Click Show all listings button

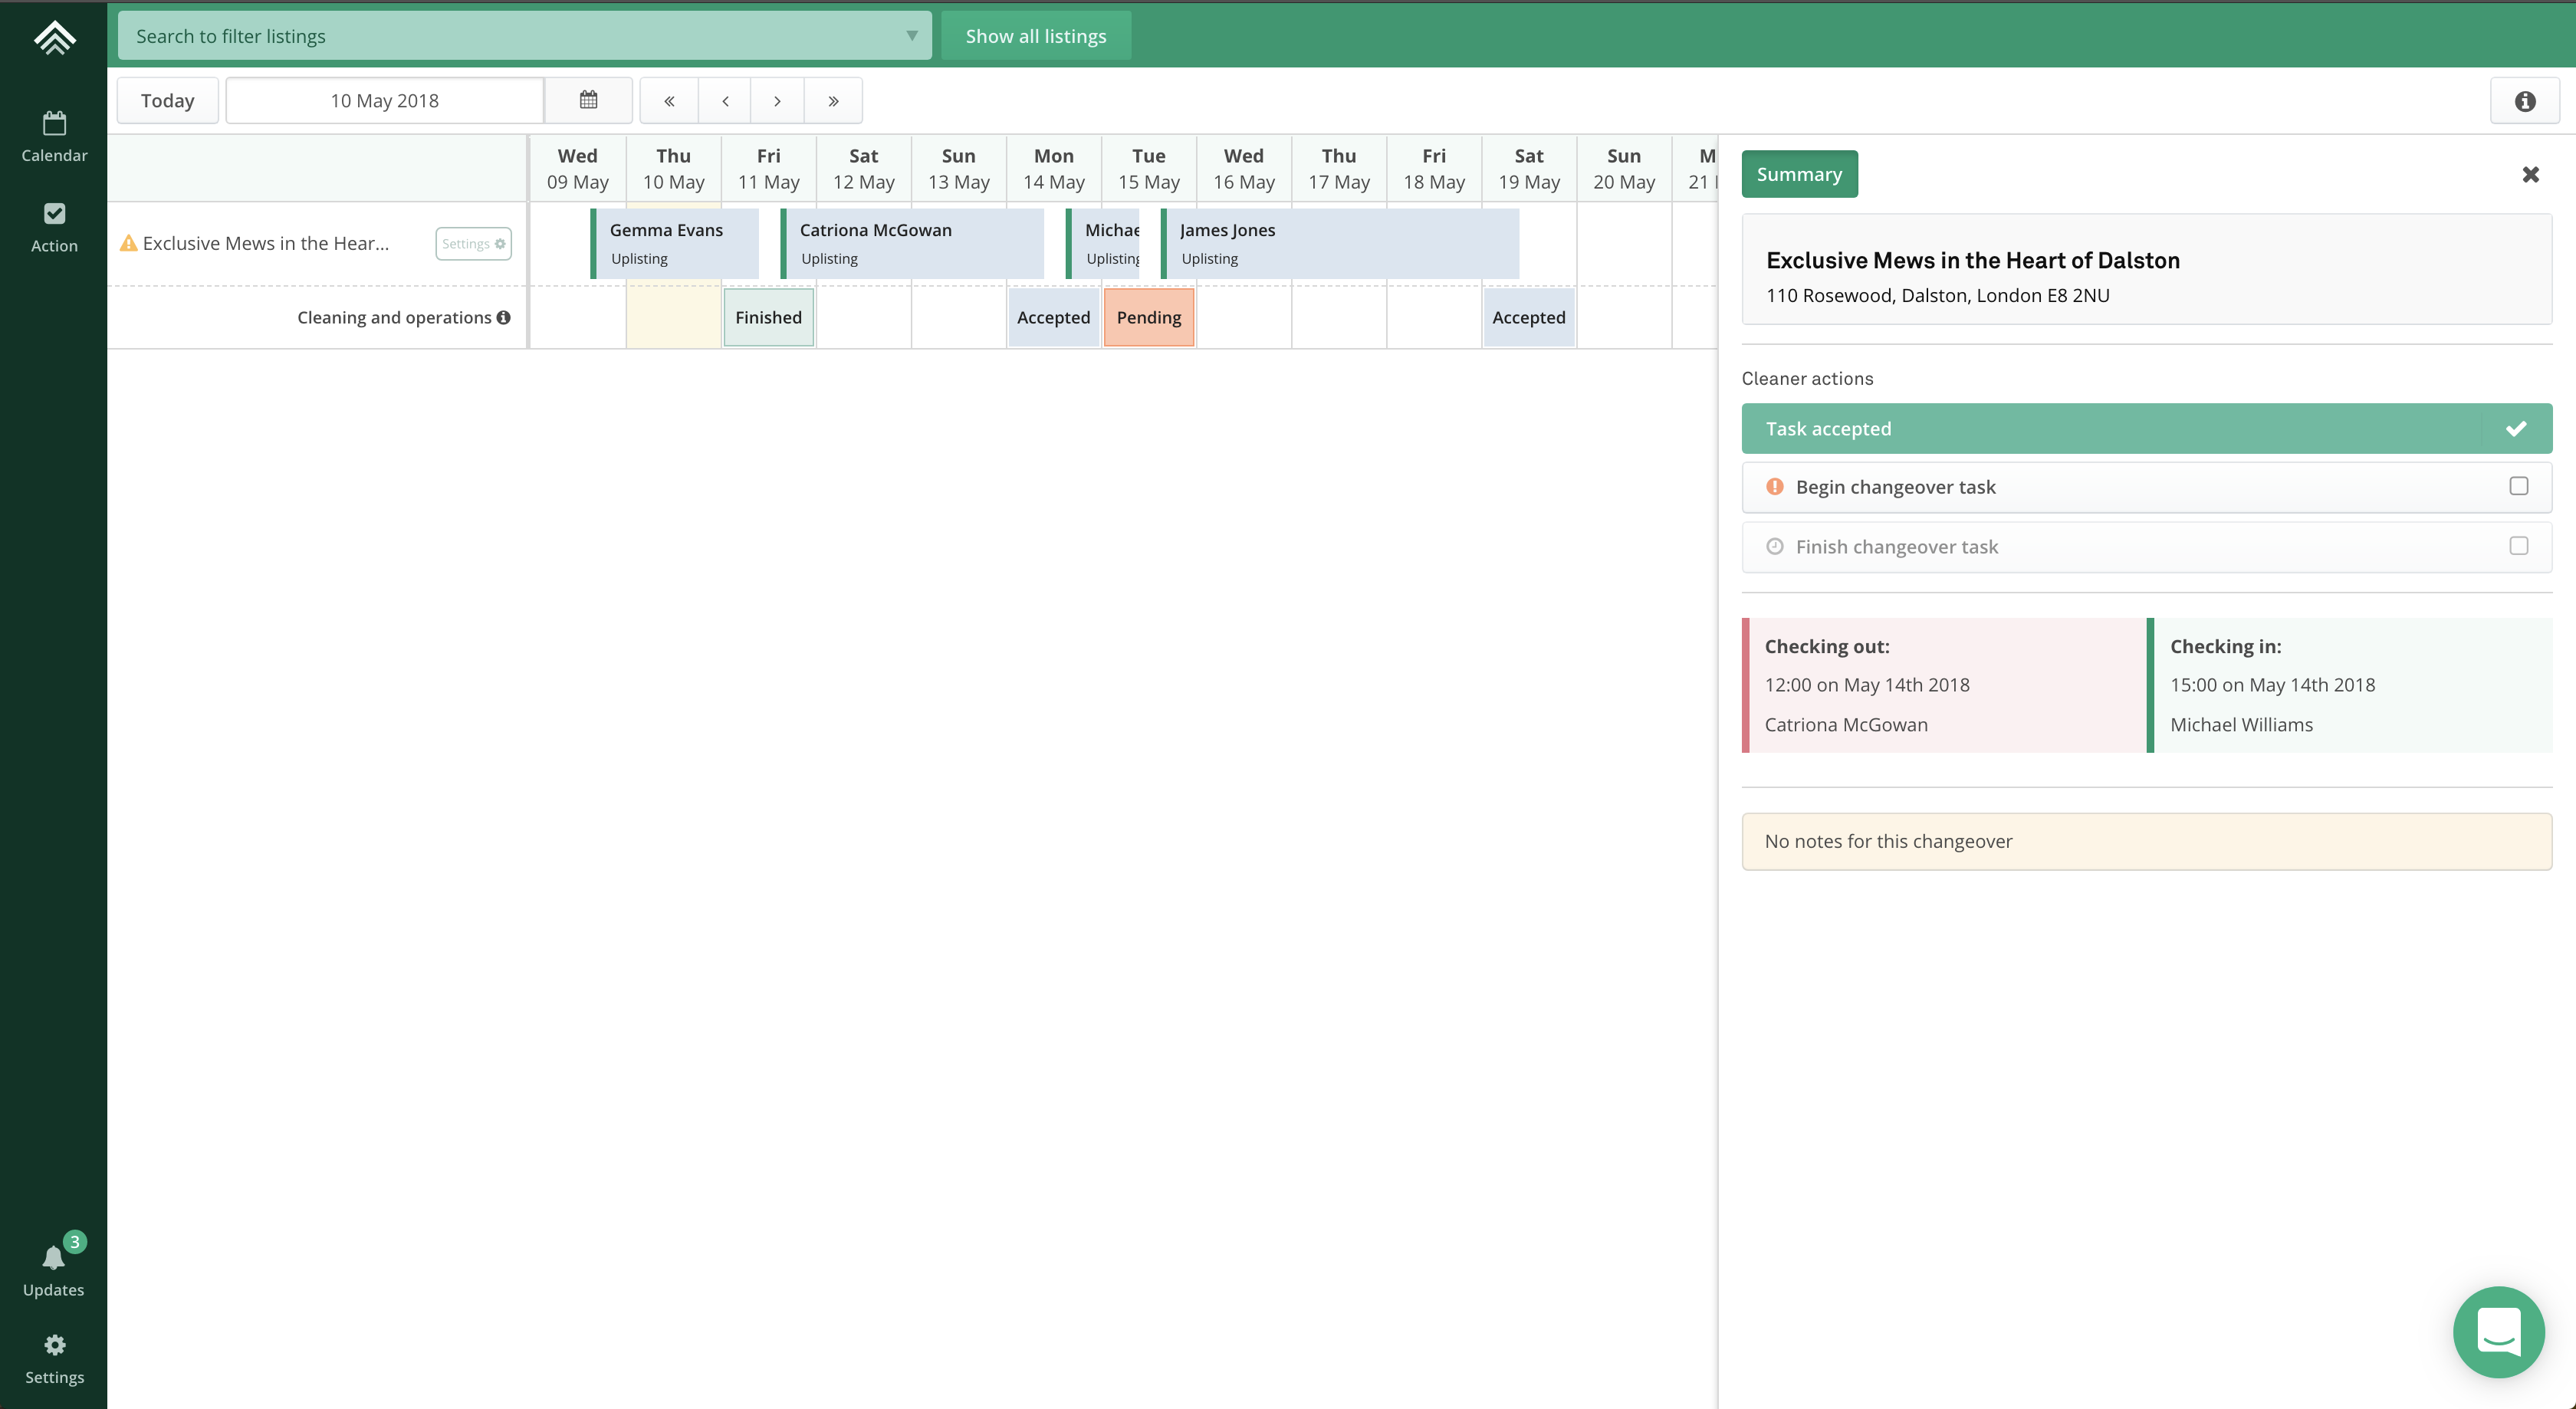click(1035, 36)
